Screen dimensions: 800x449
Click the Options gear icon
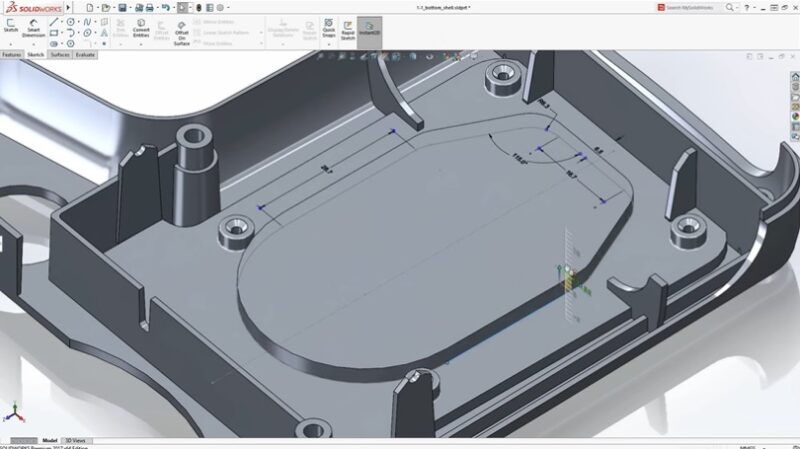tap(220, 8)
